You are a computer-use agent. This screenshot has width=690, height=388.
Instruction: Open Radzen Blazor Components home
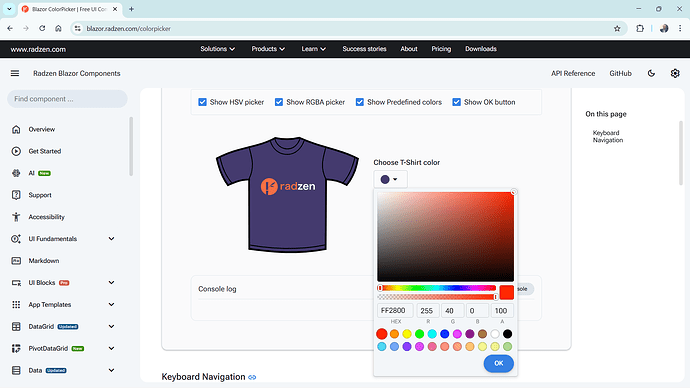(x=77, y=73)
